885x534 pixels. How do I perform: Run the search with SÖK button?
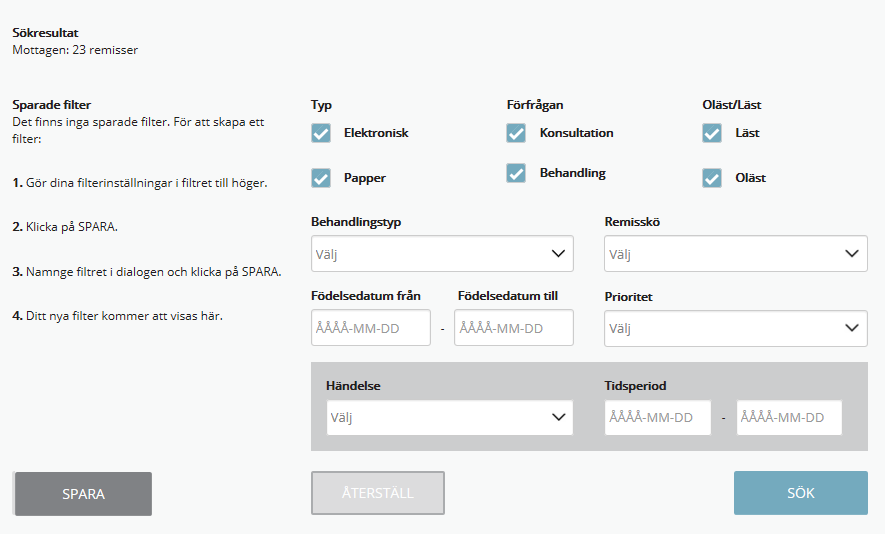tap(800, 493)
